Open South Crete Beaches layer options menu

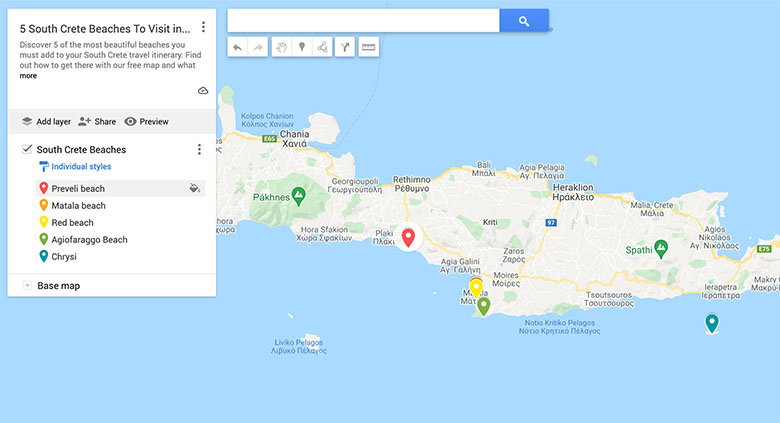(199, 149)
